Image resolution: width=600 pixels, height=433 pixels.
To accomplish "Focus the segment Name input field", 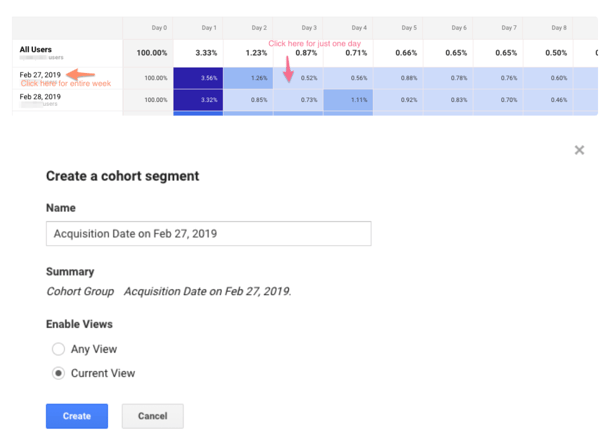I will click(x=209, y=233).
